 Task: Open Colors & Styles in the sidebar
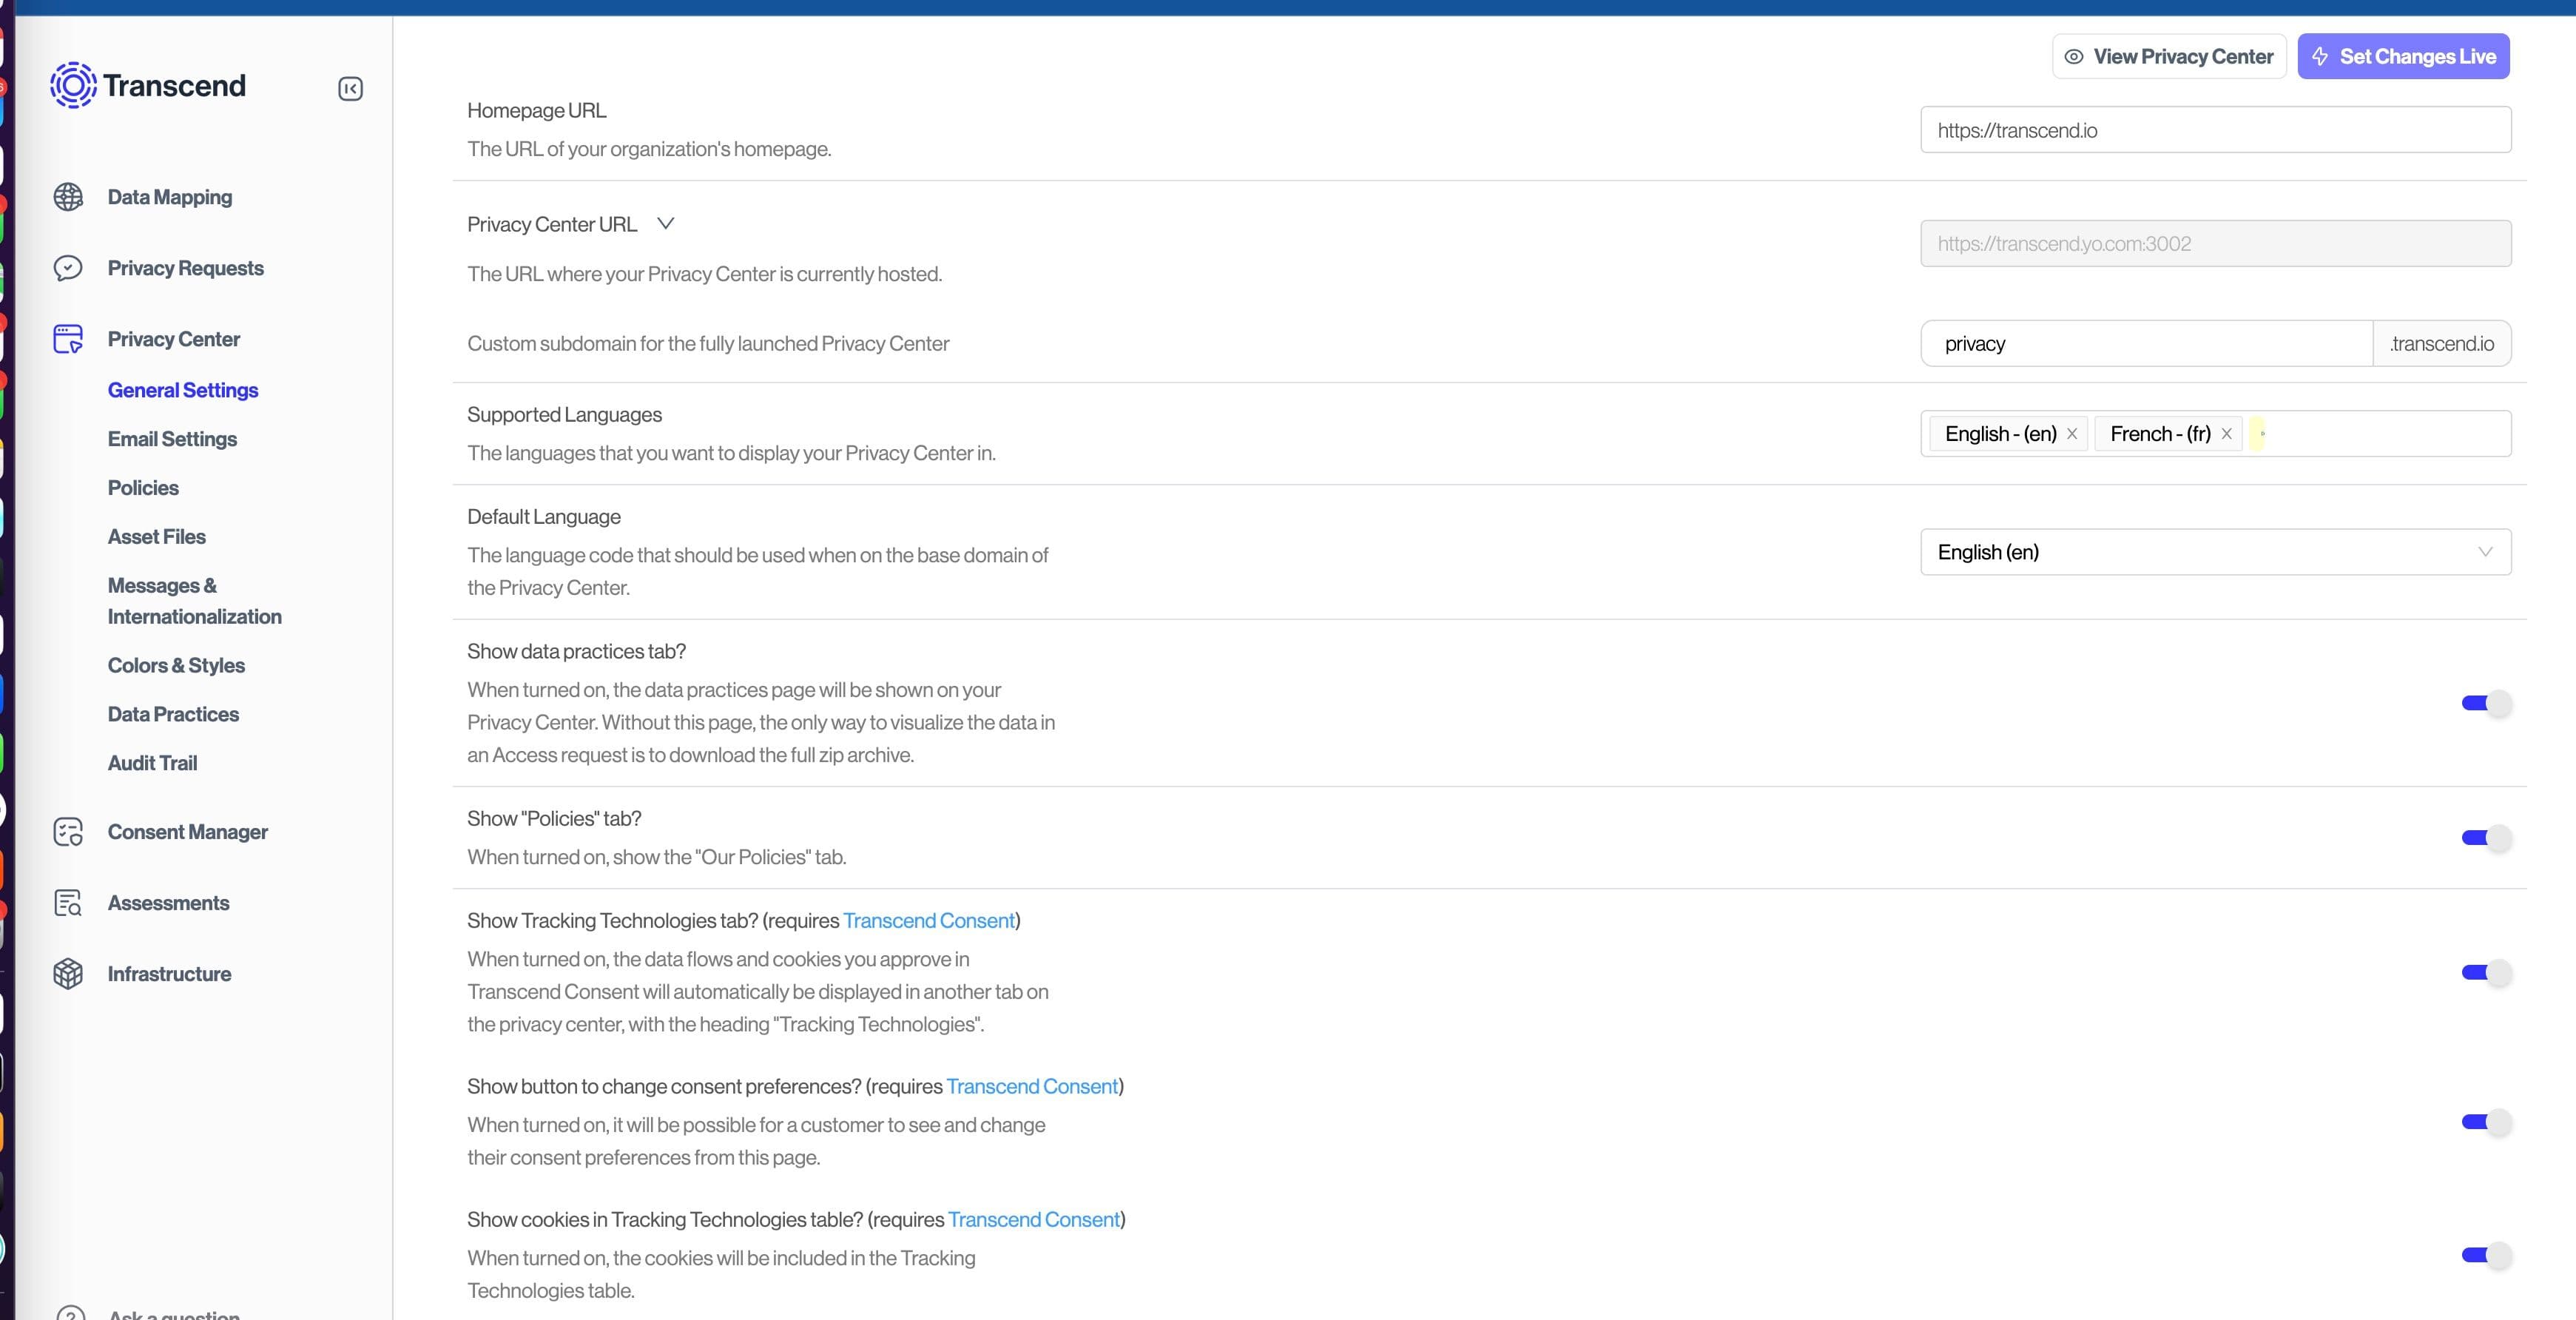pyautogui.click(x=176, y=665)
